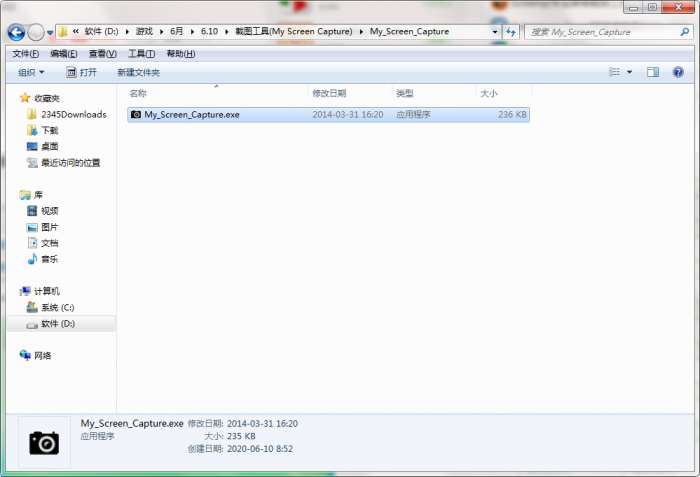Click the 236 KB size cell
This screenshot has width=700, height=477.
(x=512, y=114)
